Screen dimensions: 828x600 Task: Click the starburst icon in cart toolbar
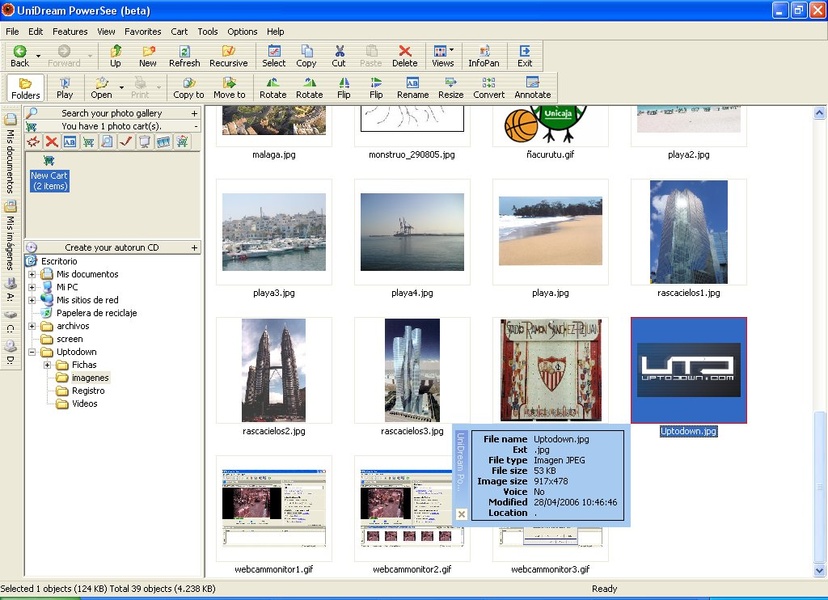33,141
